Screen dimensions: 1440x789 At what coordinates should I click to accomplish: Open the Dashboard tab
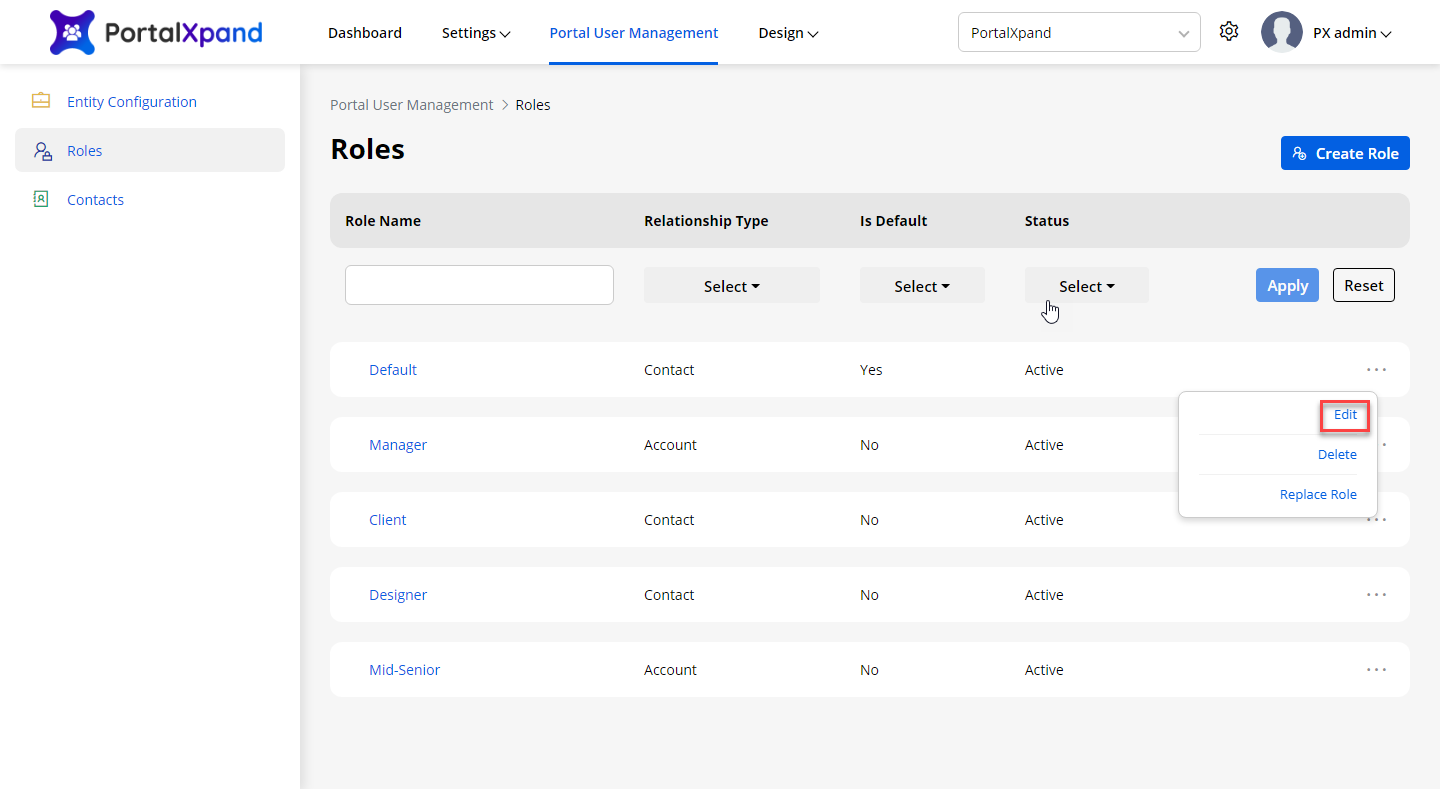click(365, 33)
